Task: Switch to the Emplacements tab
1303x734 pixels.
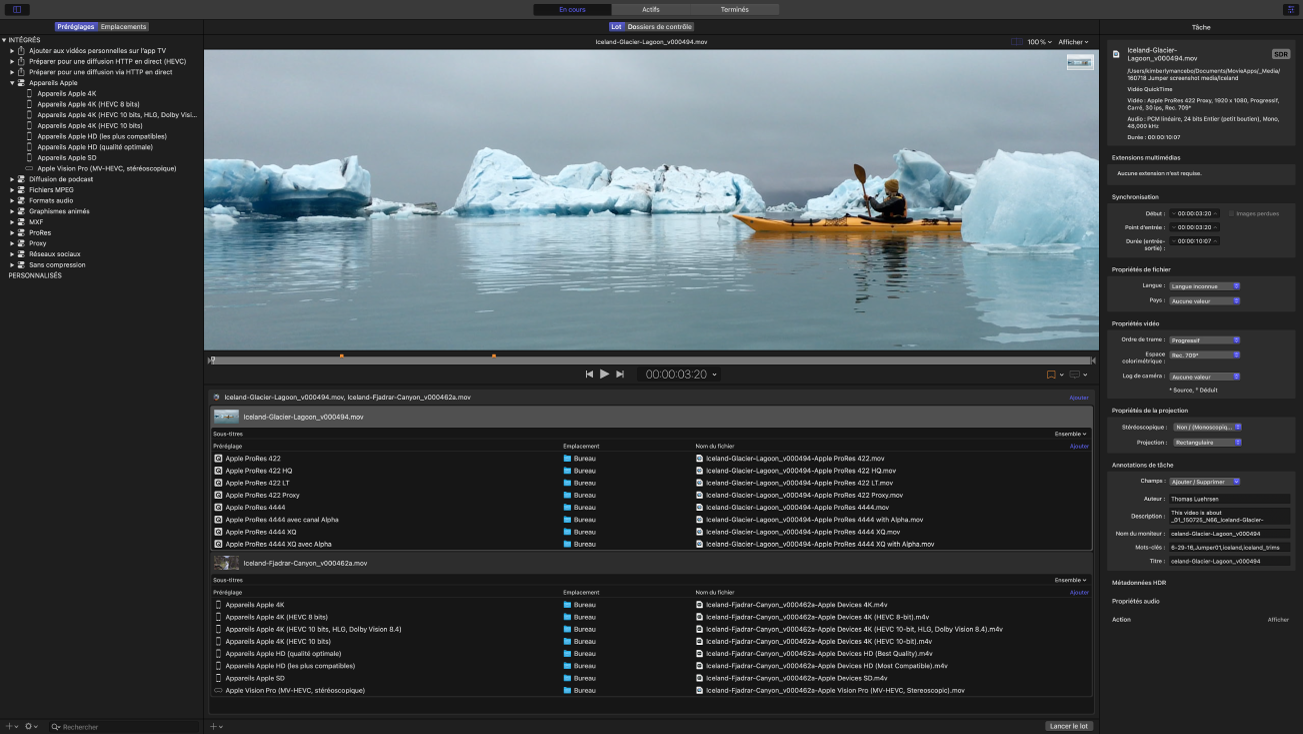Action: [x=124, y=26]
